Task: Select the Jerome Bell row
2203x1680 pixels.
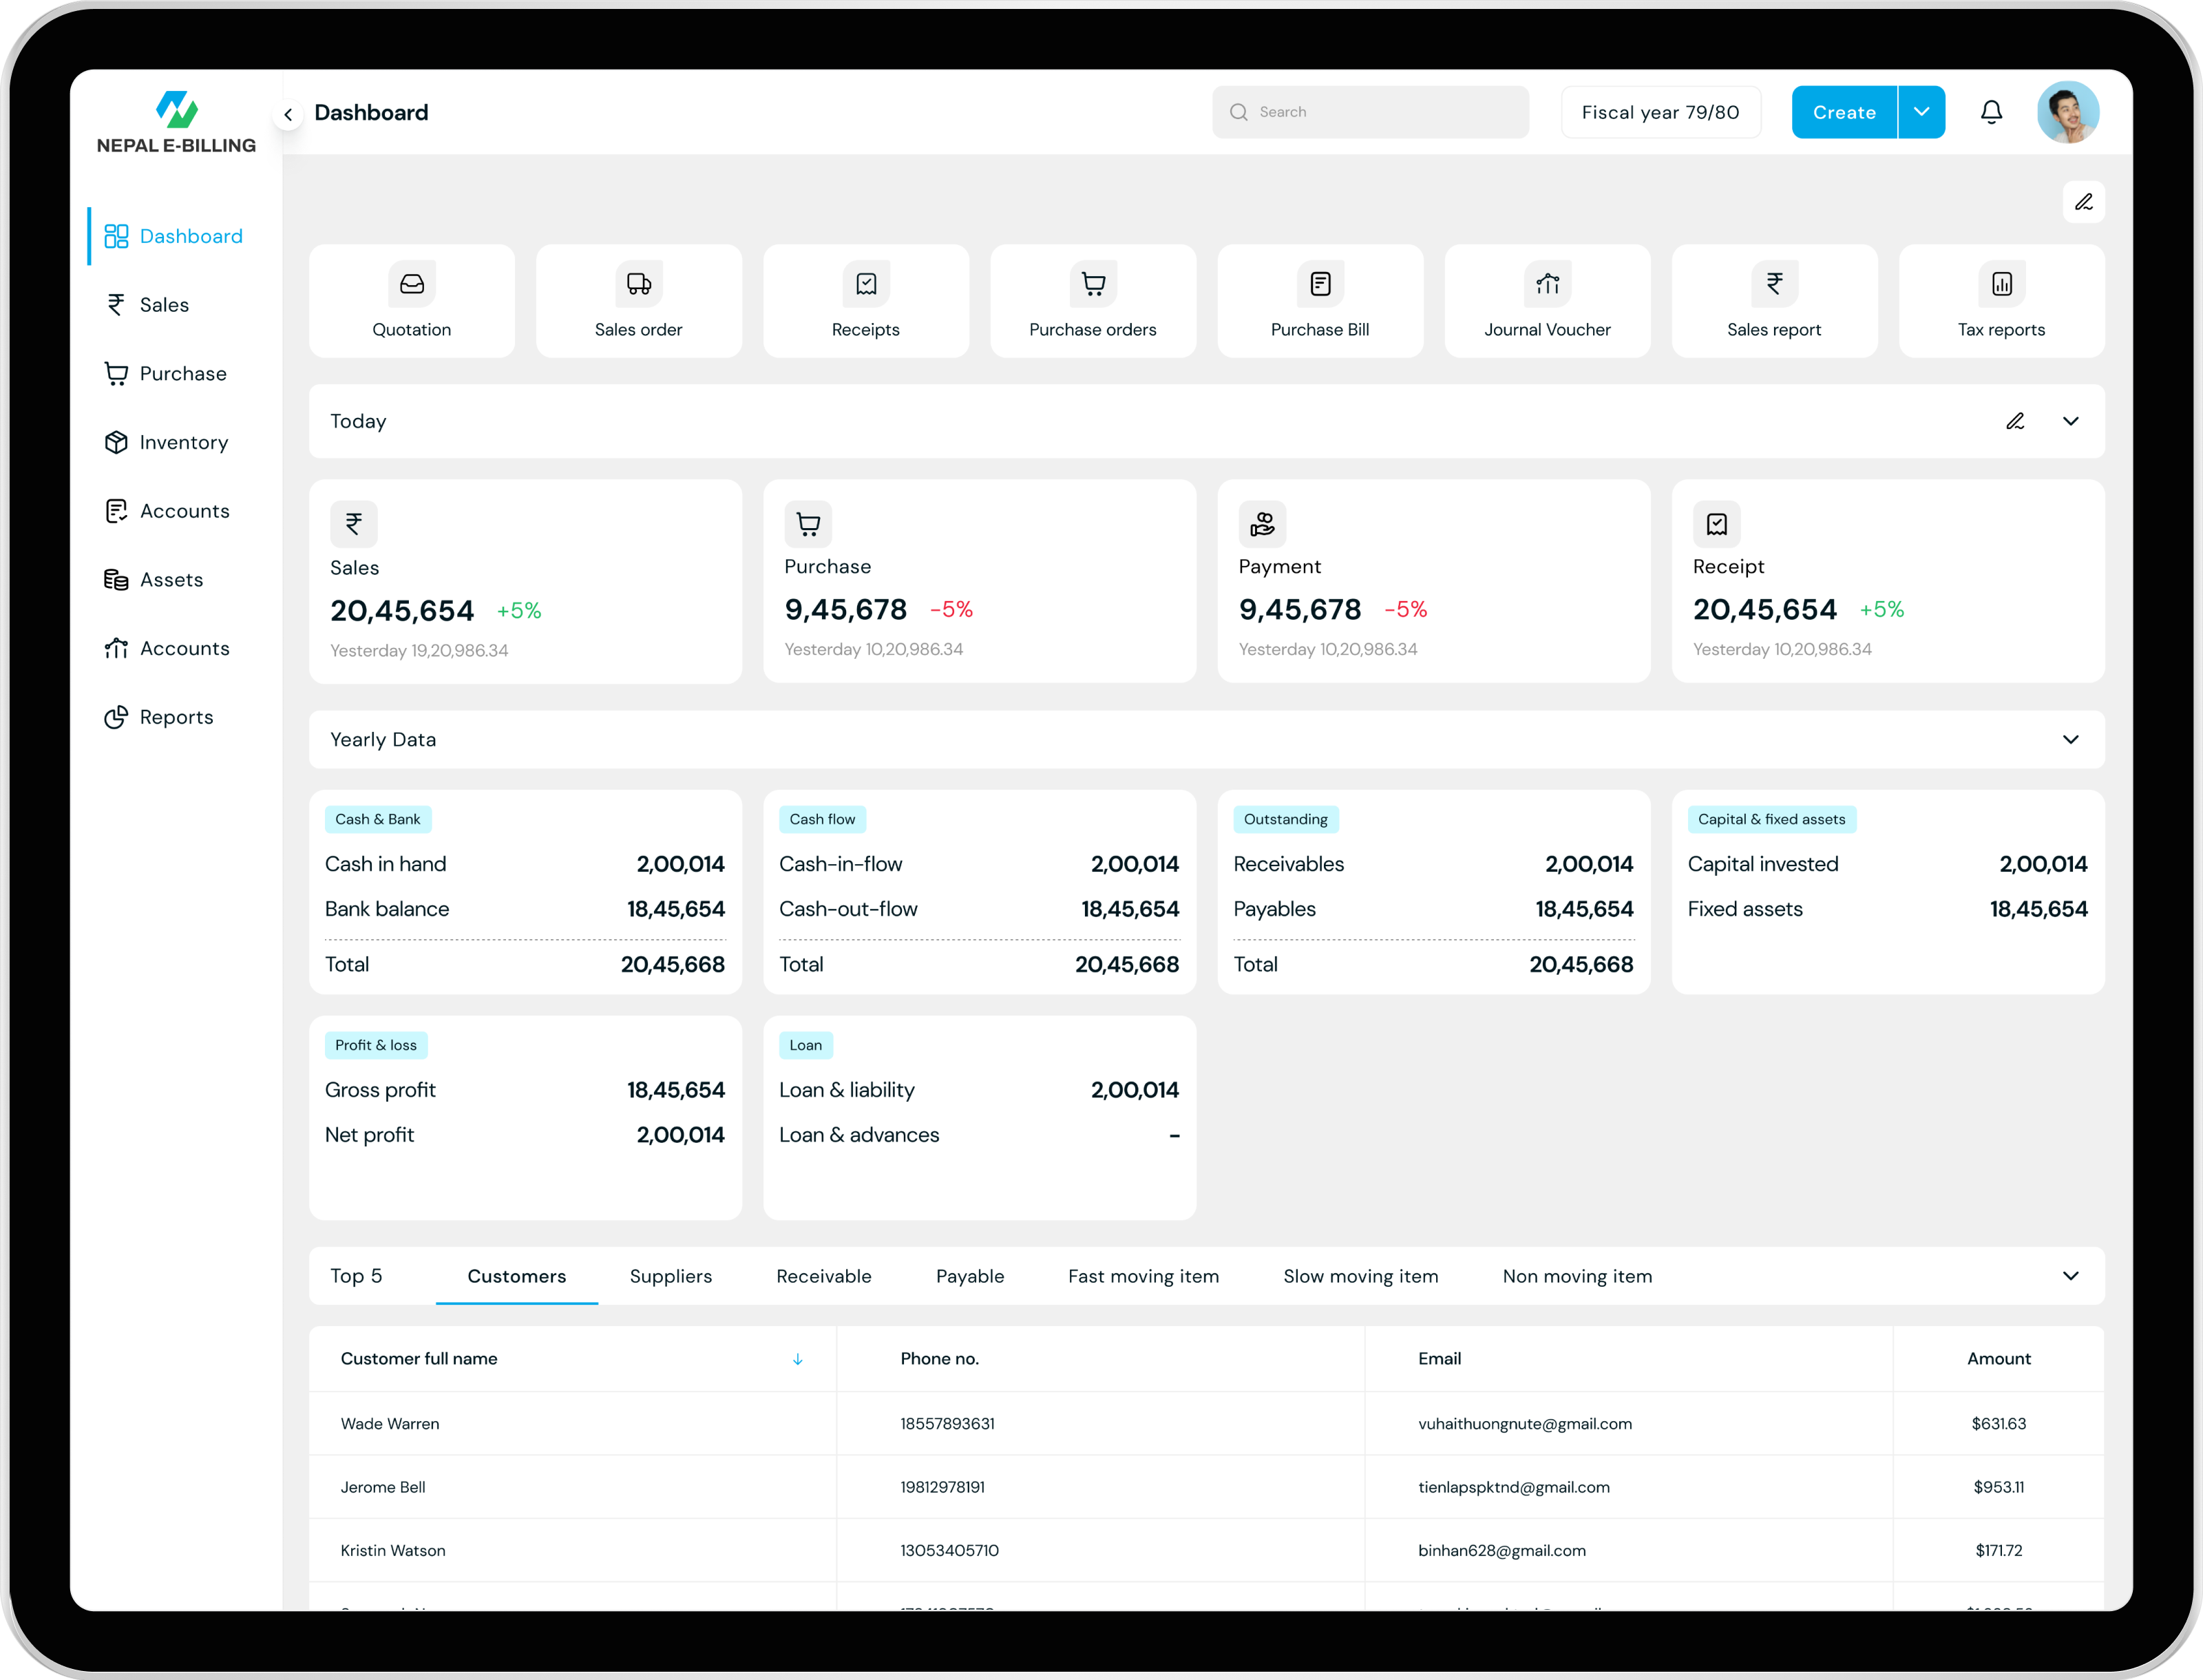Action: click(1206, 1487)
